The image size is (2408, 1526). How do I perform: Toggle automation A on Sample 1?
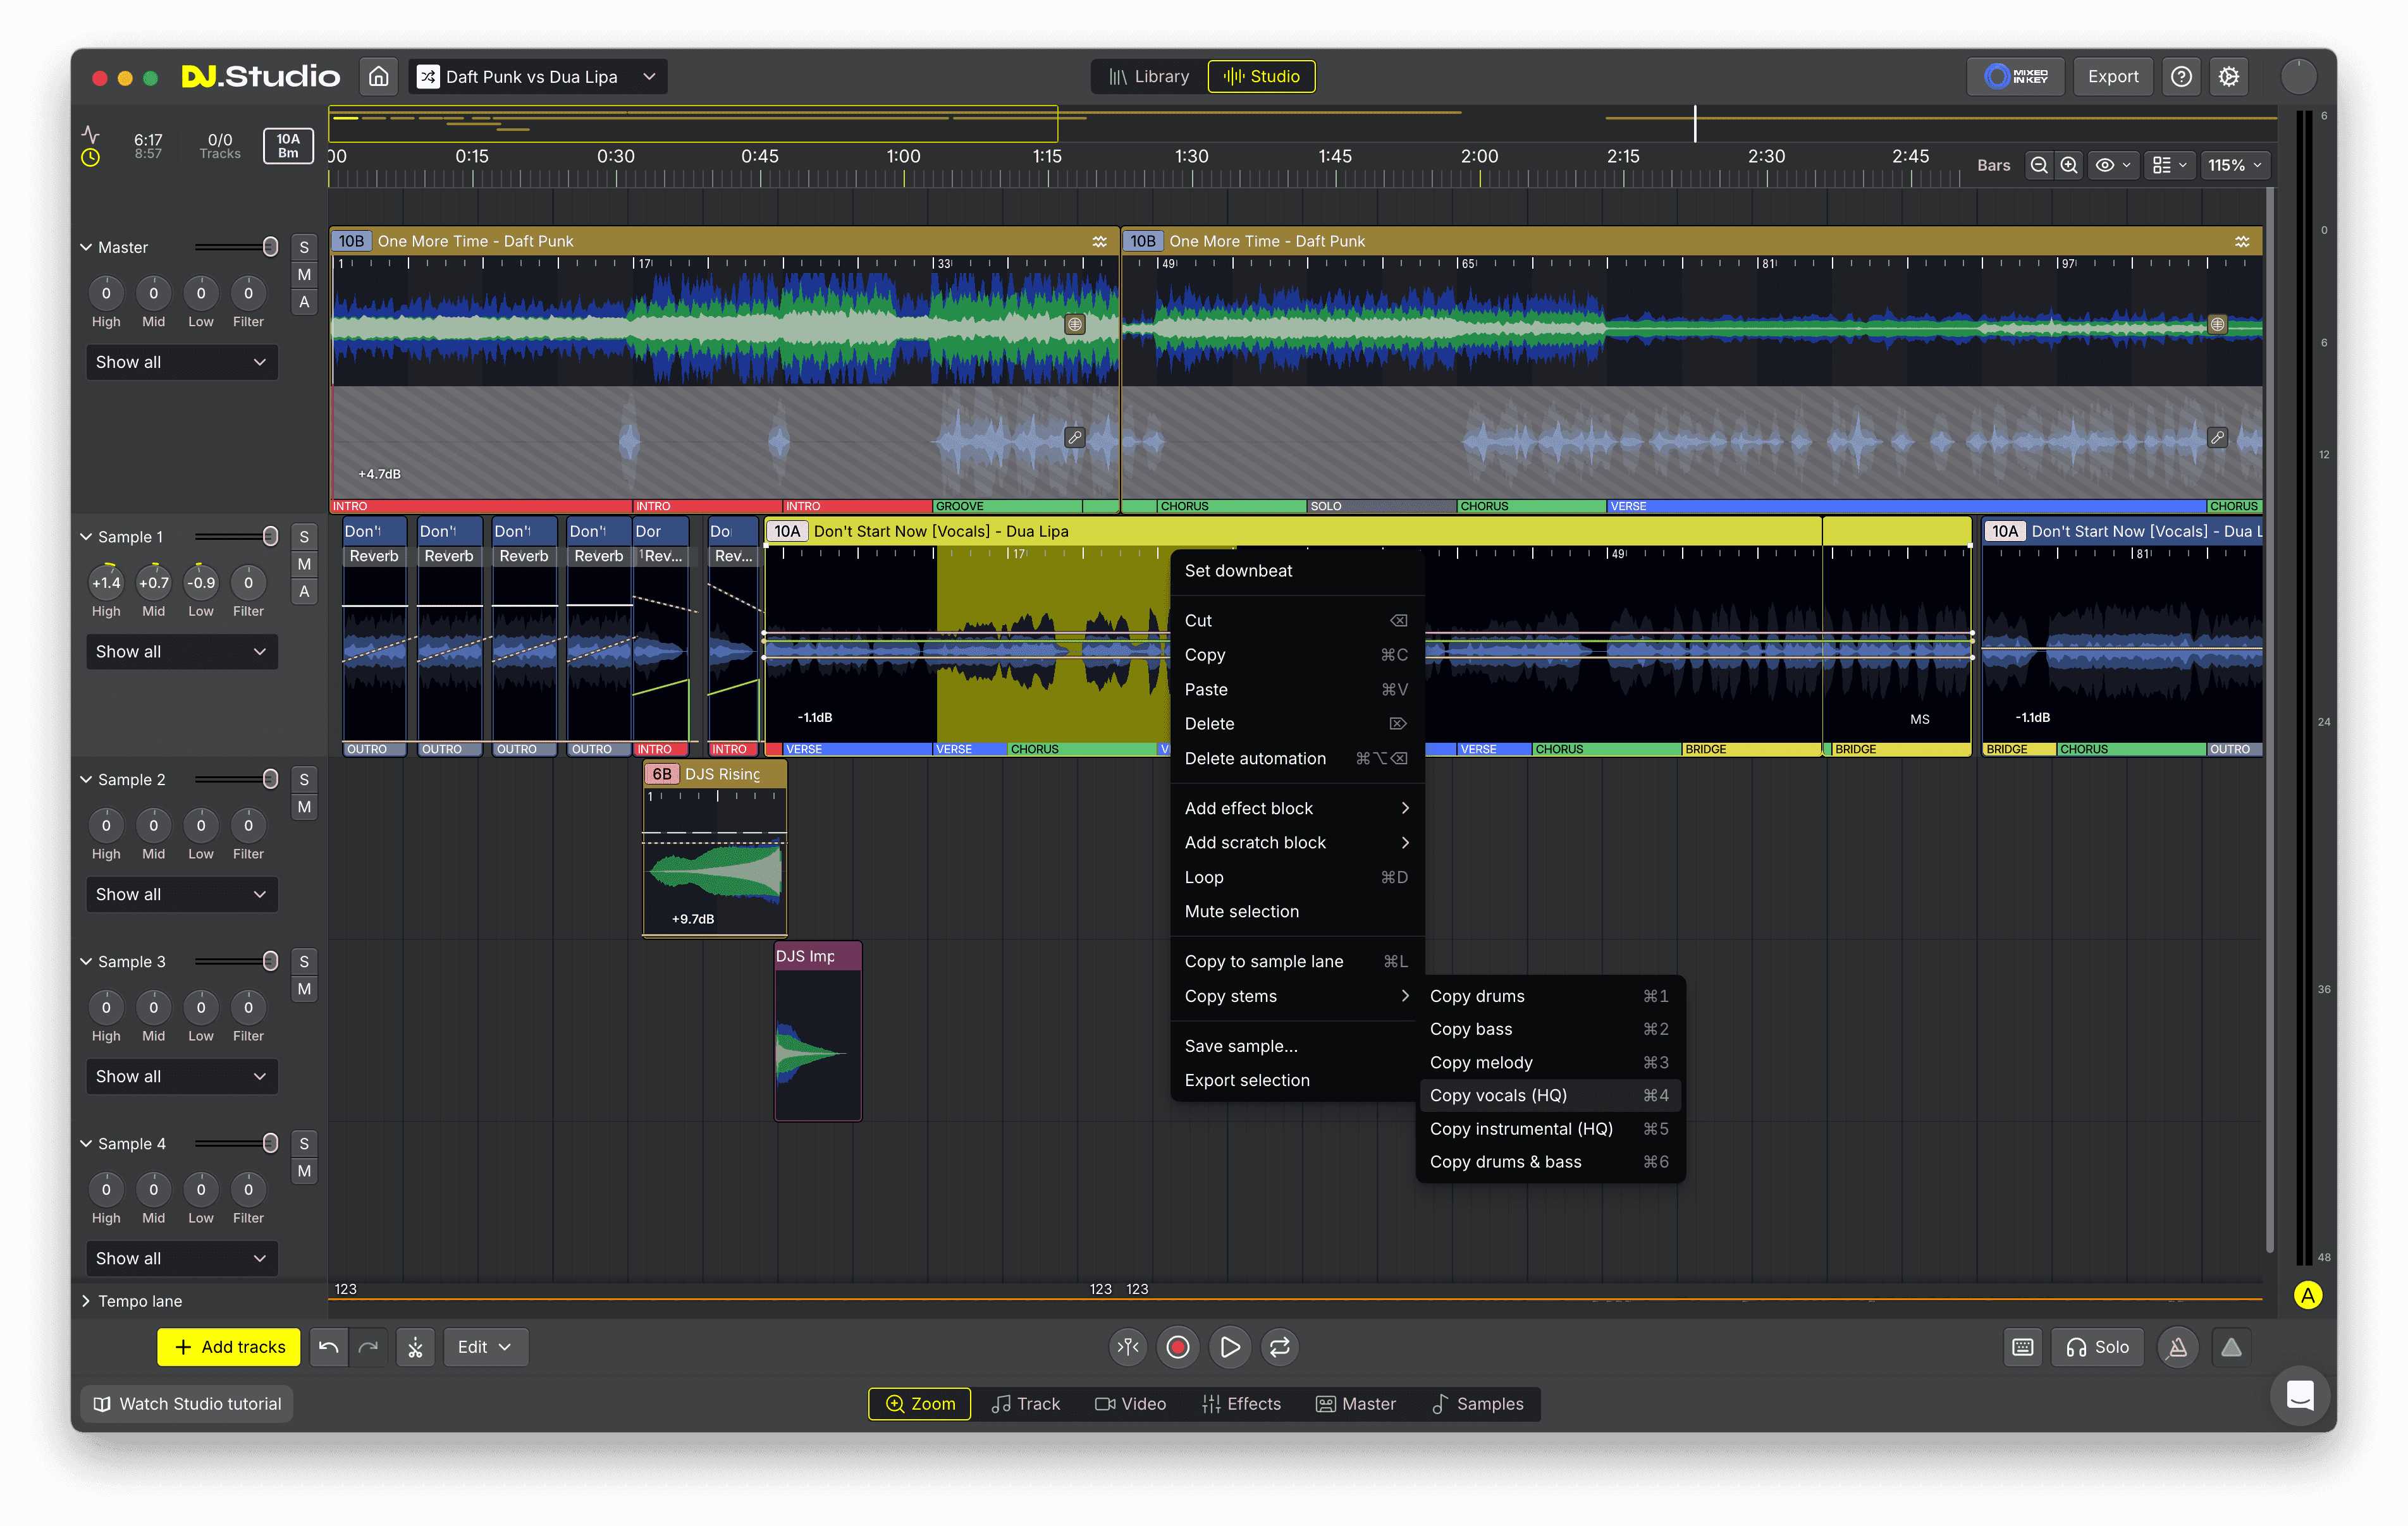click(304, 592)
